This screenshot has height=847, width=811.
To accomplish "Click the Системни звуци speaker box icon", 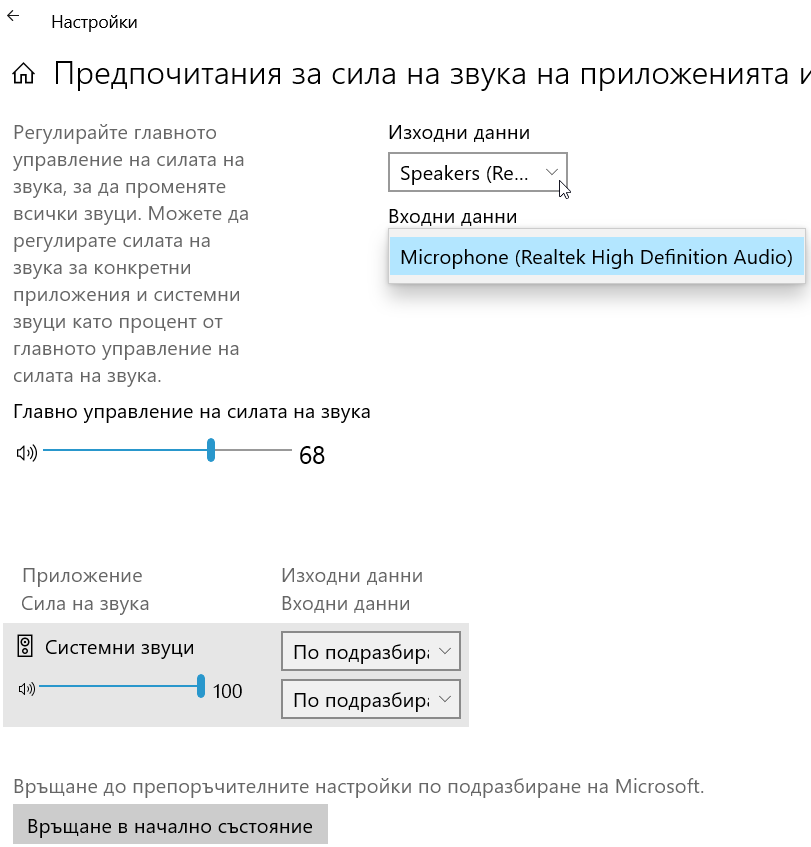I will pyautogui.click(x=26, y=647).
